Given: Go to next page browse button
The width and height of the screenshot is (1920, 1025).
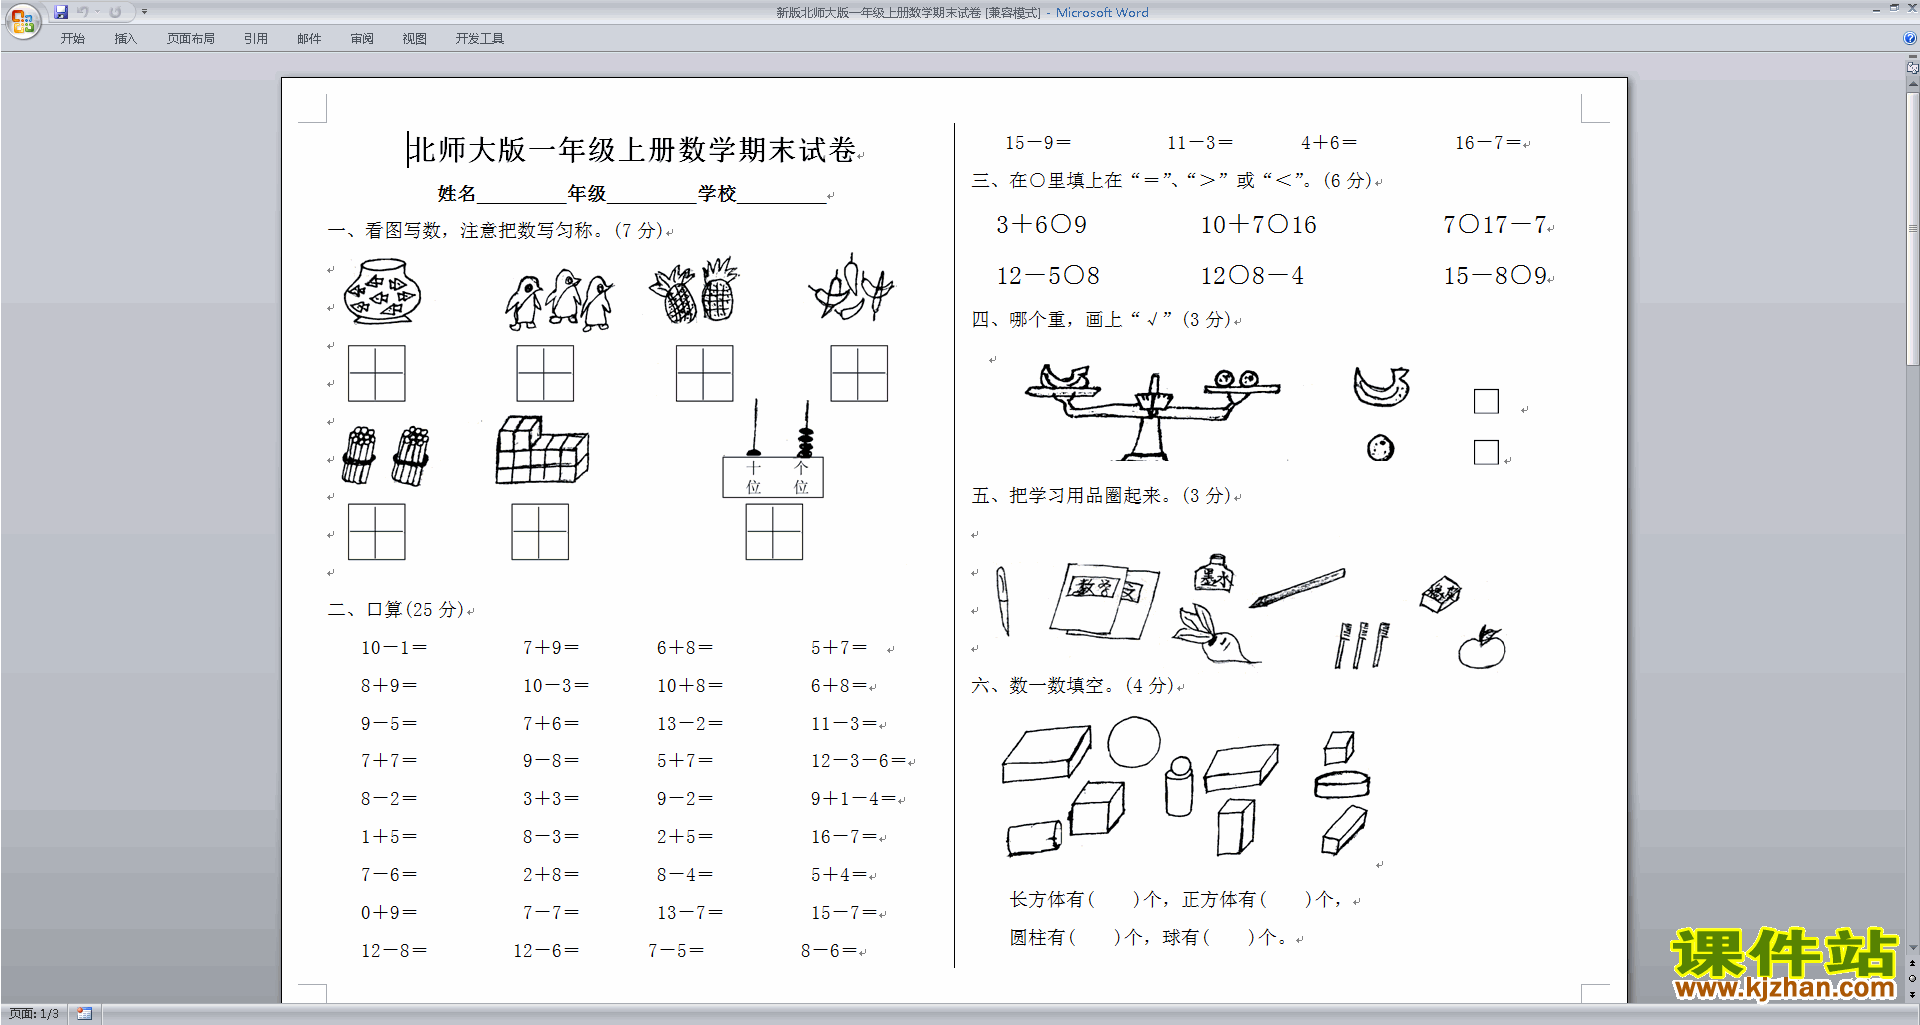Looking at the screenshot, I should click(1913, 994).
